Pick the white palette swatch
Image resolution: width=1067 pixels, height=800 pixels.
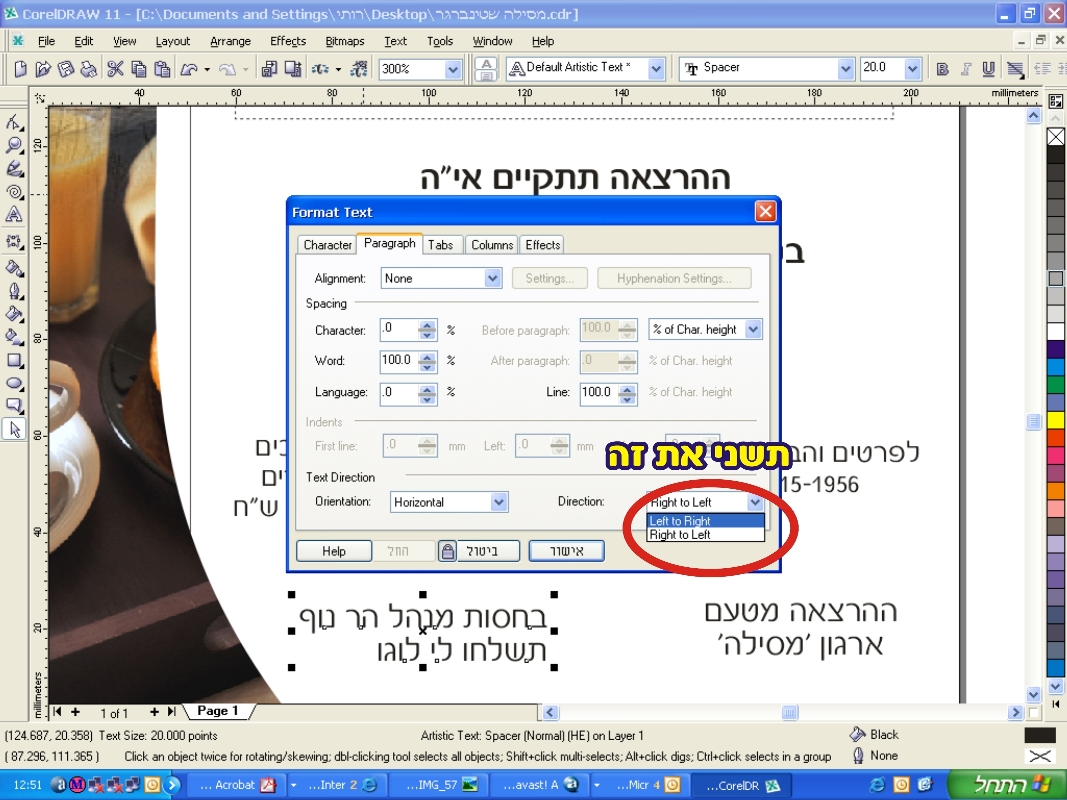click(1055, 332)
